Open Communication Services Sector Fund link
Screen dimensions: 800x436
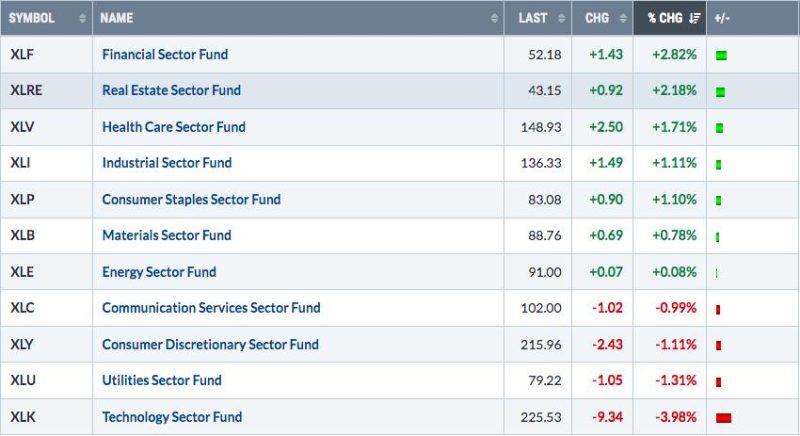[211, 308]
